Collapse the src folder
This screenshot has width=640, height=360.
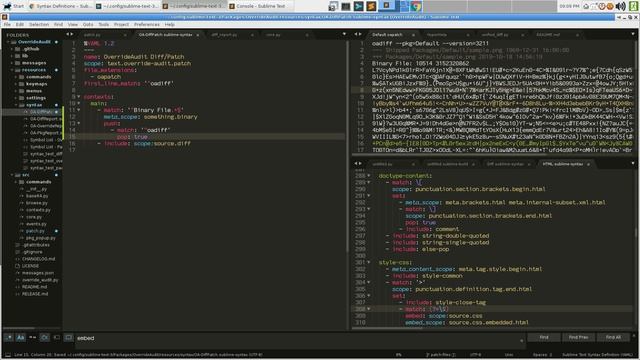12,175
